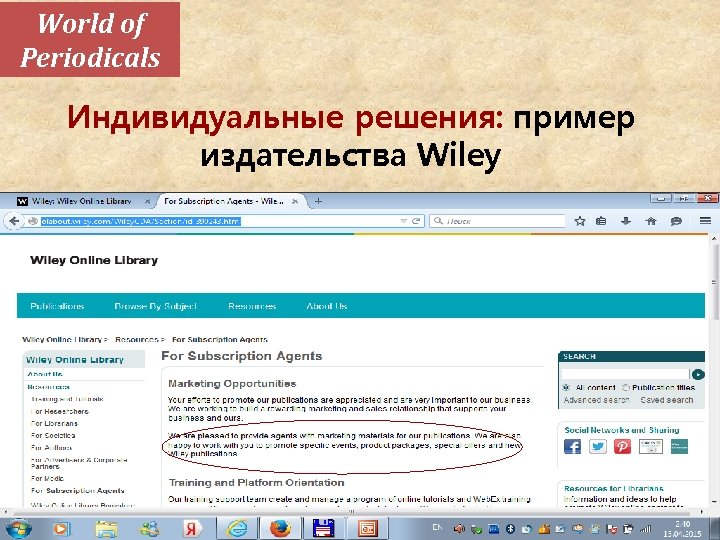Open For Authors in the sidebar
The height and width of the screenshot is (540, 720).
tap(51, 447)
